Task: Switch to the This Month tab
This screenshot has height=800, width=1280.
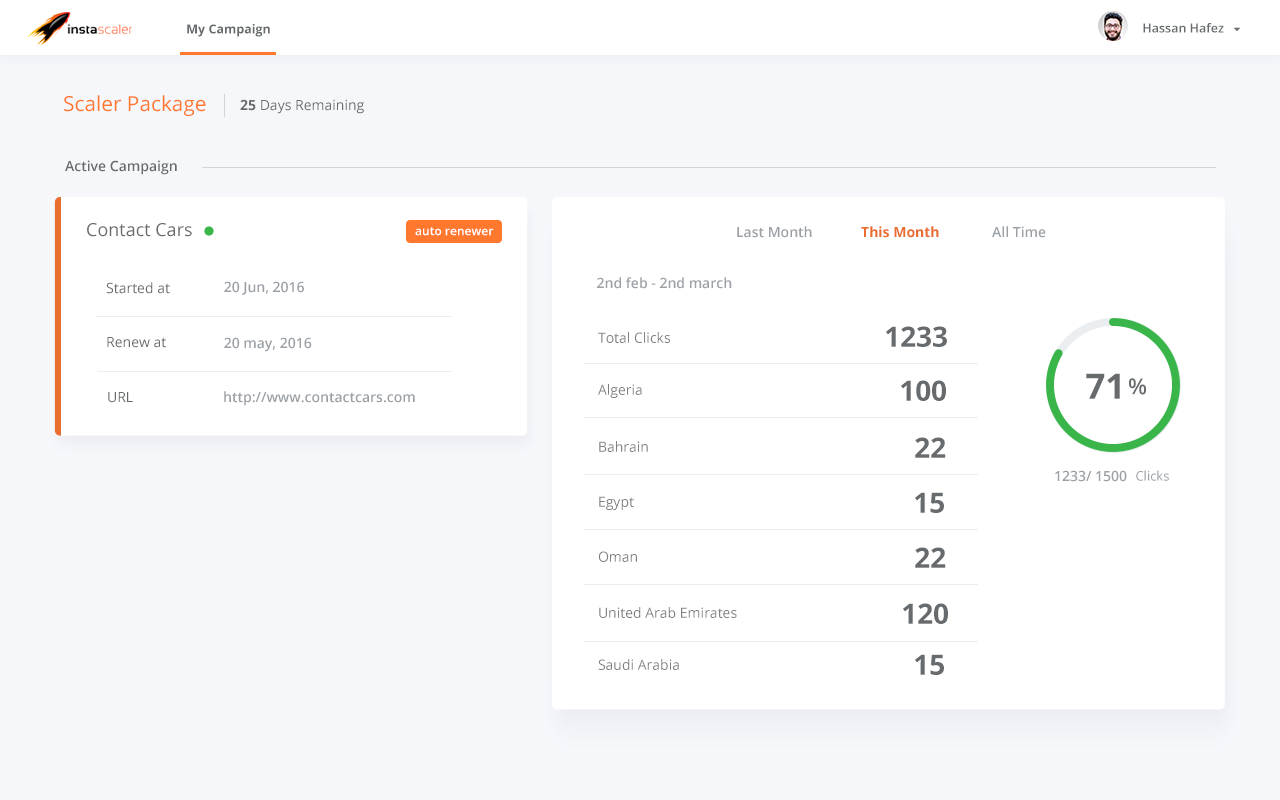Action: pyautogui.click(x=900, y=232)
